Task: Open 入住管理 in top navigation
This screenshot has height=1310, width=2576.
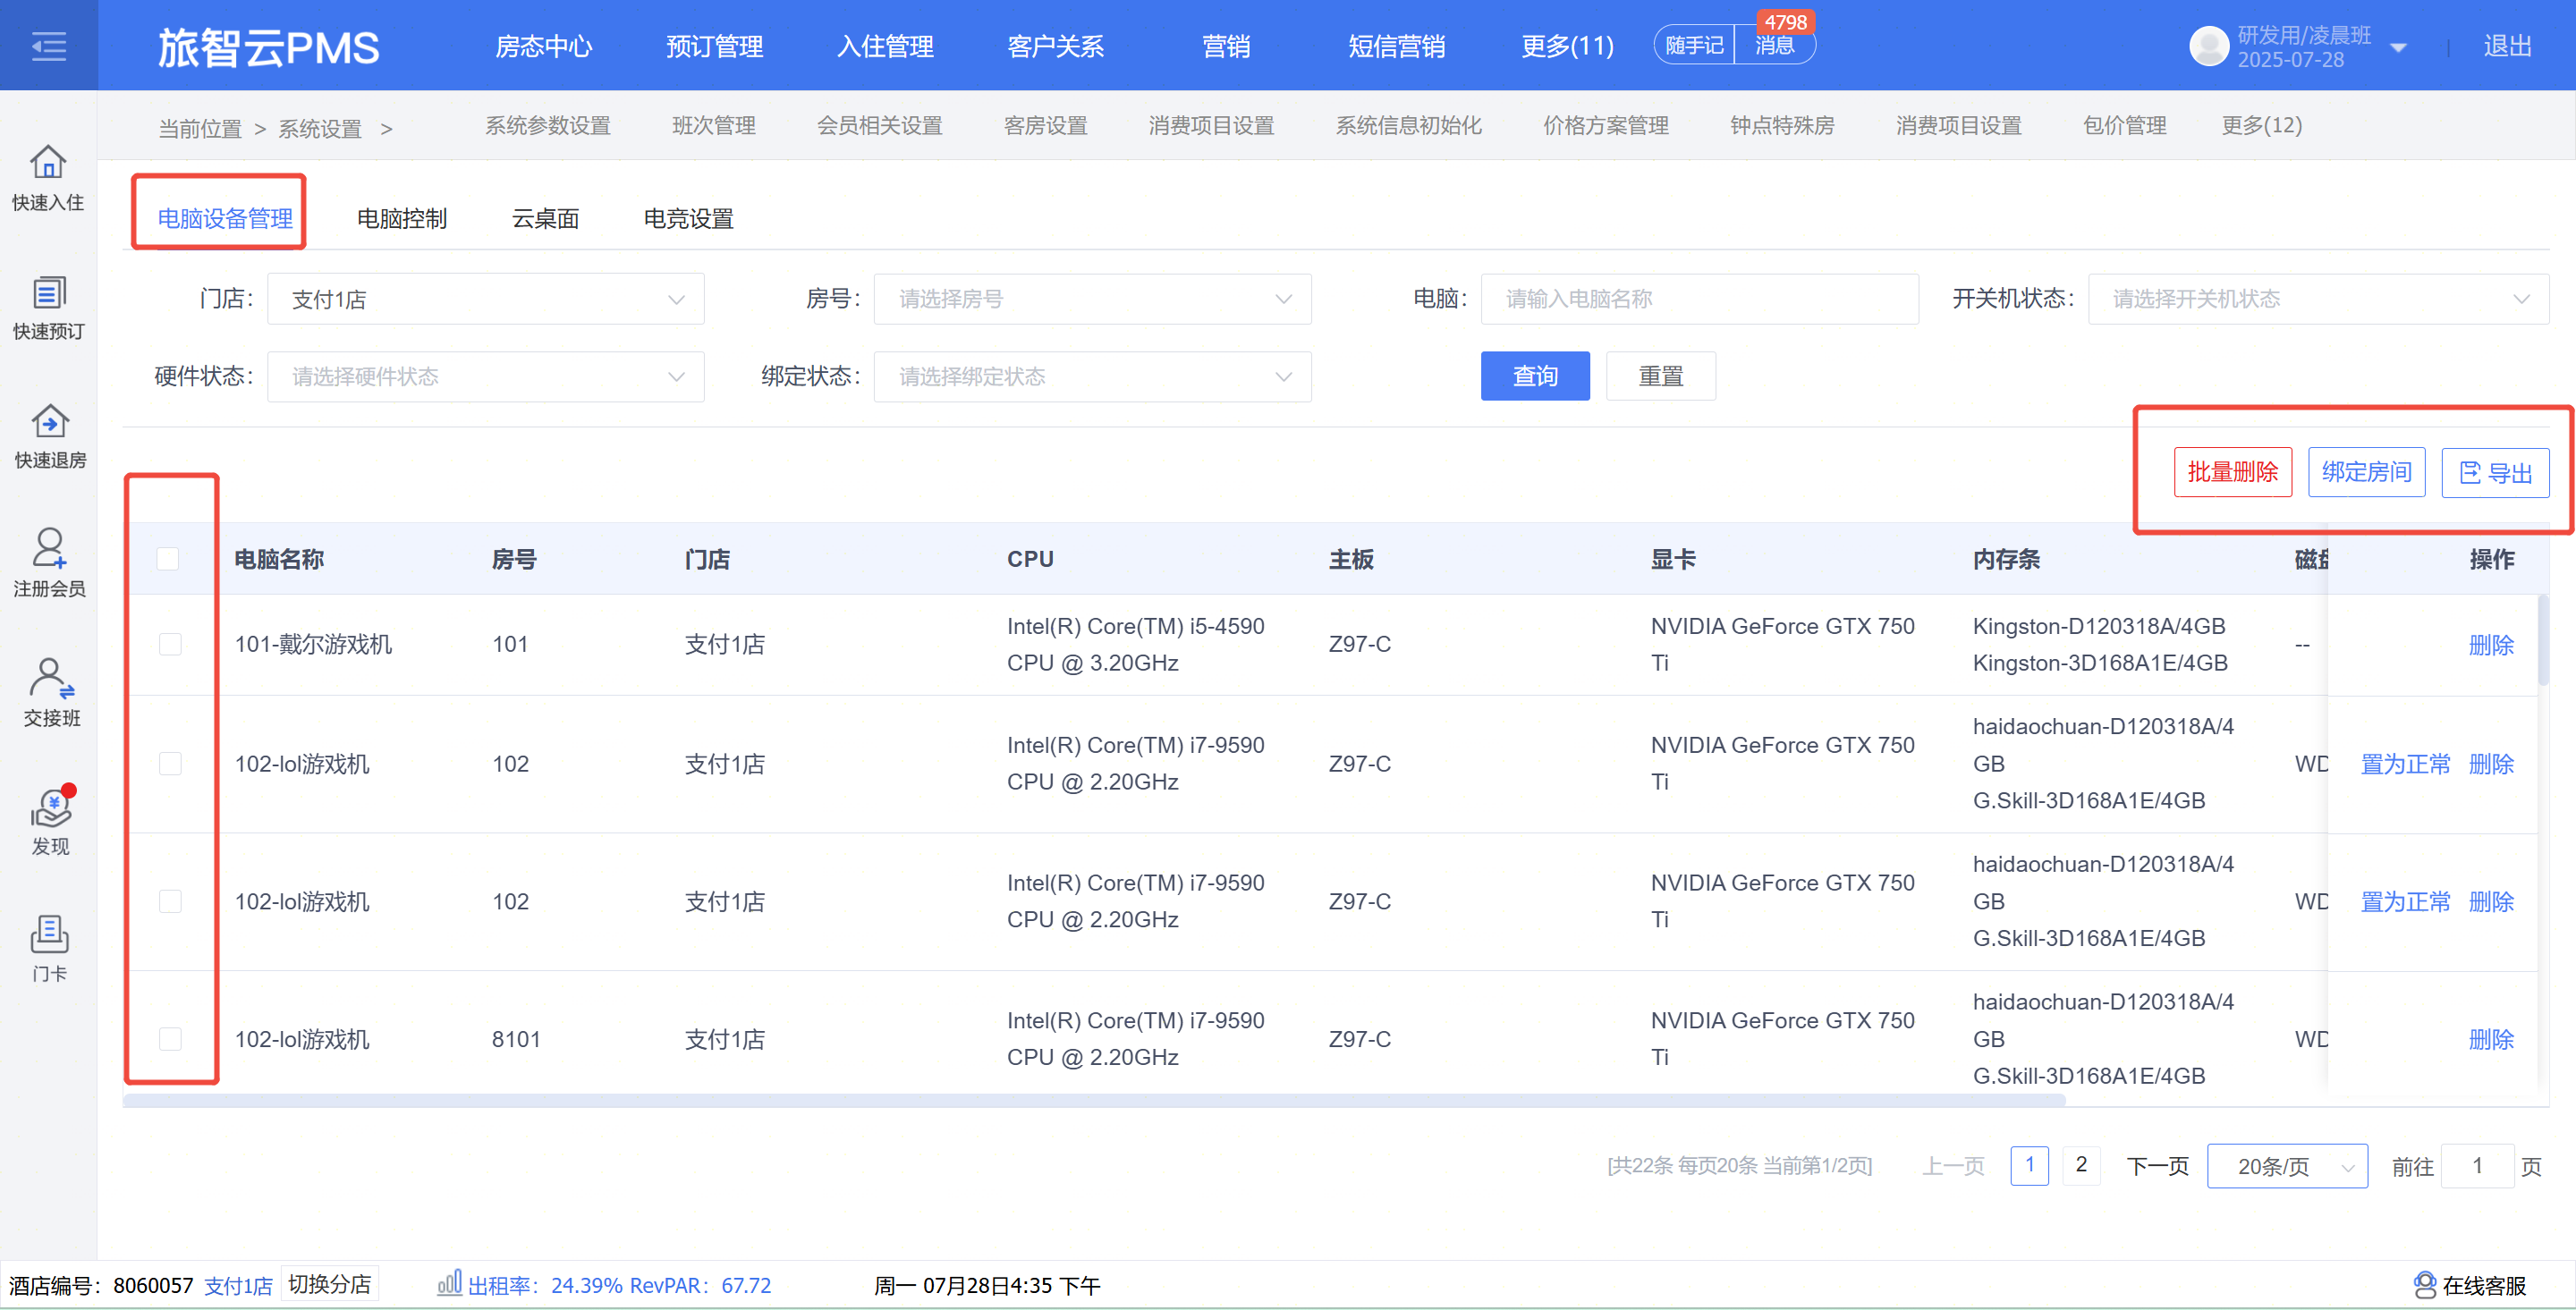Action: (885, 46)
